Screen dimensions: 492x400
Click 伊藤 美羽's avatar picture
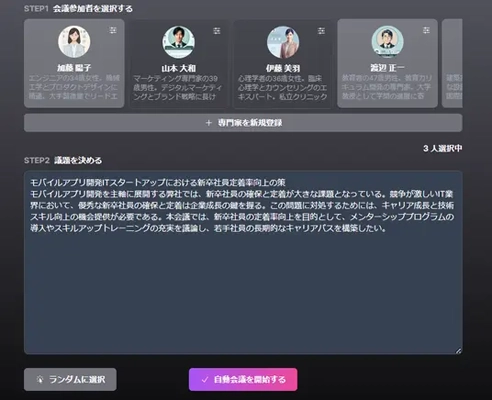click(283, 42)
